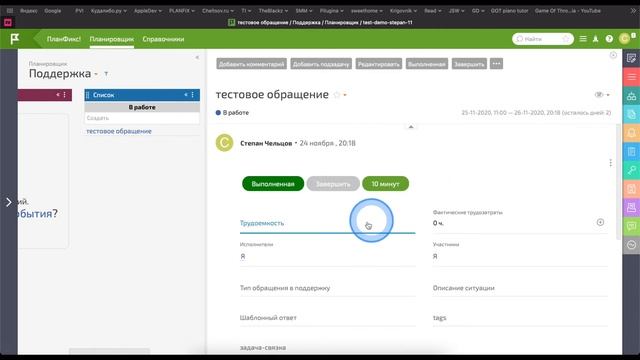This screenshot has height=360, width=640.
Task: Open the eye visibility dropdown near title
Action: pyautogui.click(x=602, y=95)
